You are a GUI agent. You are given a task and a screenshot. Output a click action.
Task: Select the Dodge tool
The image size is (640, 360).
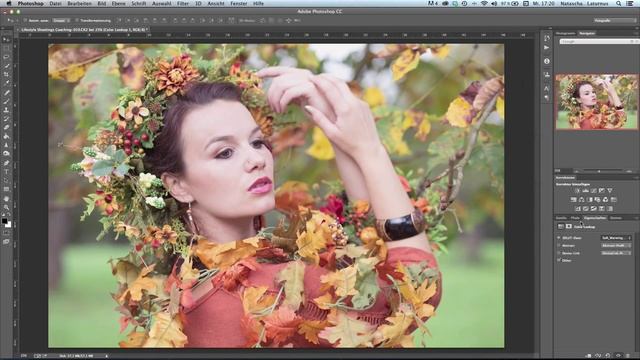[6, 153]
